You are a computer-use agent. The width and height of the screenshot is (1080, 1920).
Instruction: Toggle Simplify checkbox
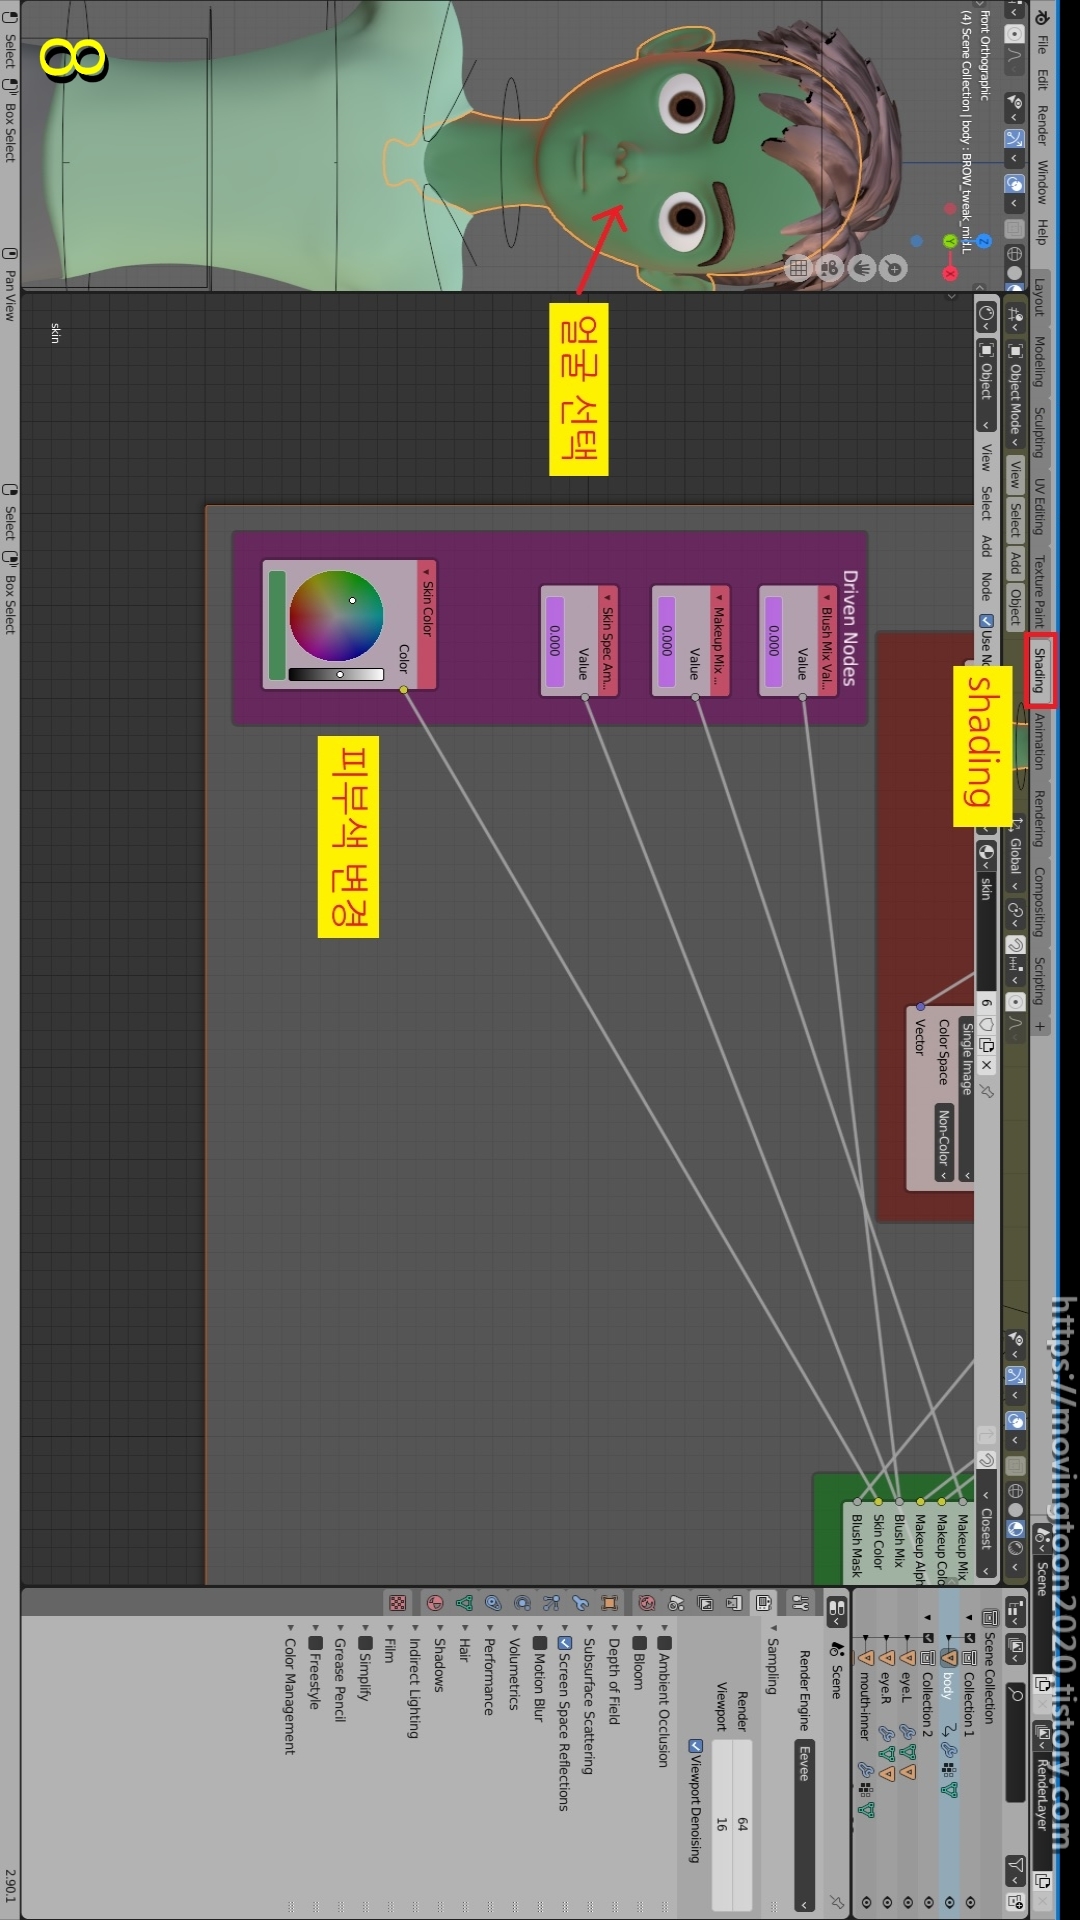click(x=365, y=1643)
